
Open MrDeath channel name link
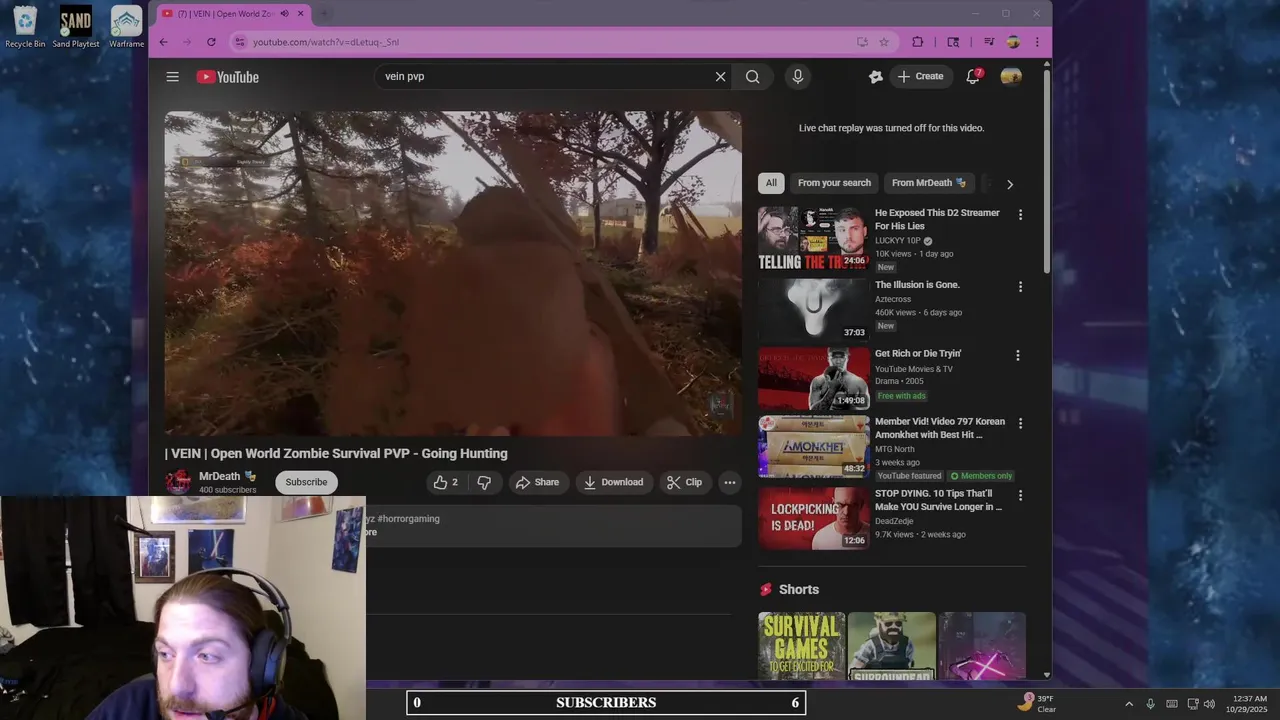[219, 476]
